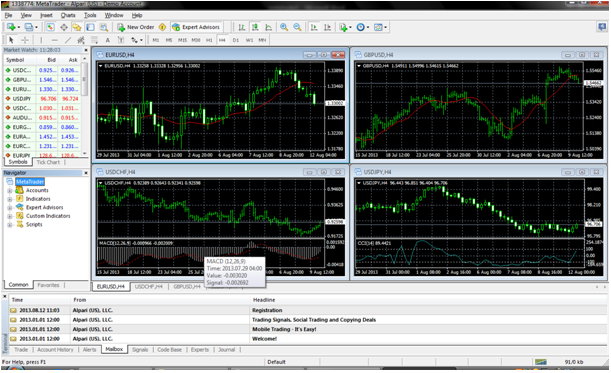Open a new chart from toolbar
Image resolution: width=611 pixels, height=373 pixels.
[x=11, y=27]
